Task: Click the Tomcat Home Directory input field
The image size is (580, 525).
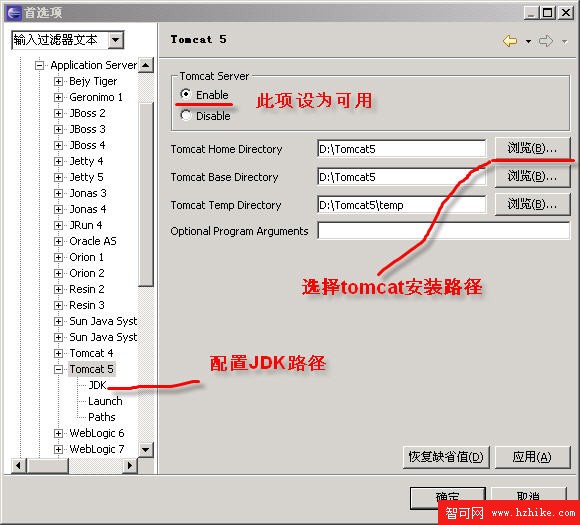Action: (x=401, y=149)
